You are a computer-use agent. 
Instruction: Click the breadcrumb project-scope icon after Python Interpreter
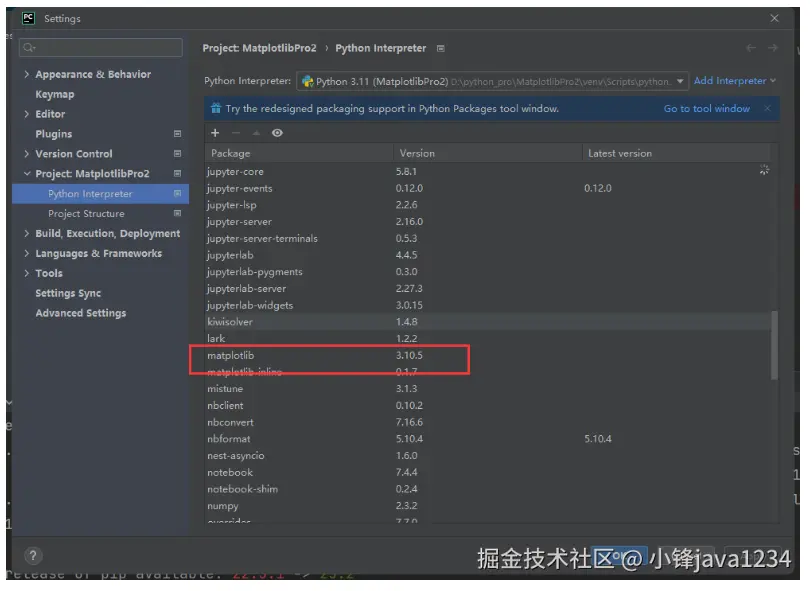click(x=441, y=49)
